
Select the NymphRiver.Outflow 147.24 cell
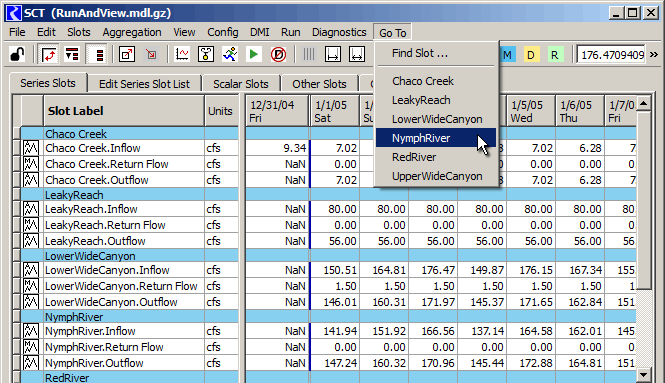pyautogui.click(x=335, y=363)
